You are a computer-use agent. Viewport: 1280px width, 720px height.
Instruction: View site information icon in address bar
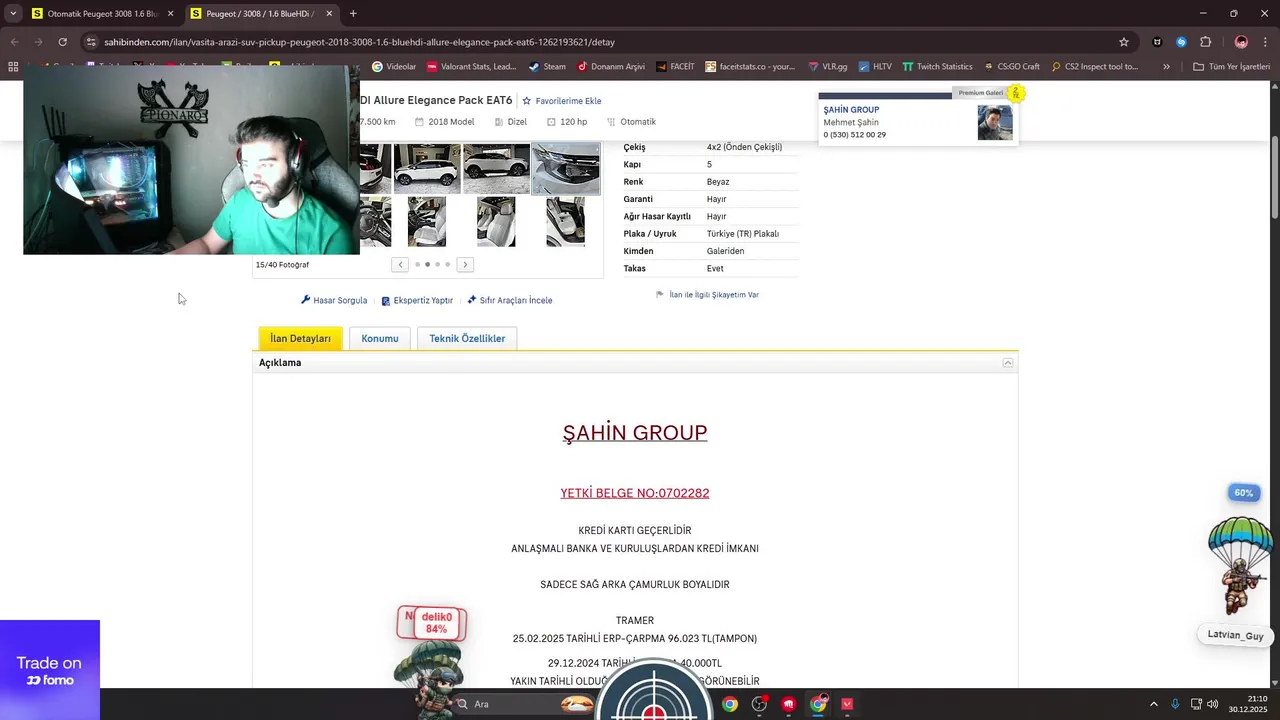point(91,42)
